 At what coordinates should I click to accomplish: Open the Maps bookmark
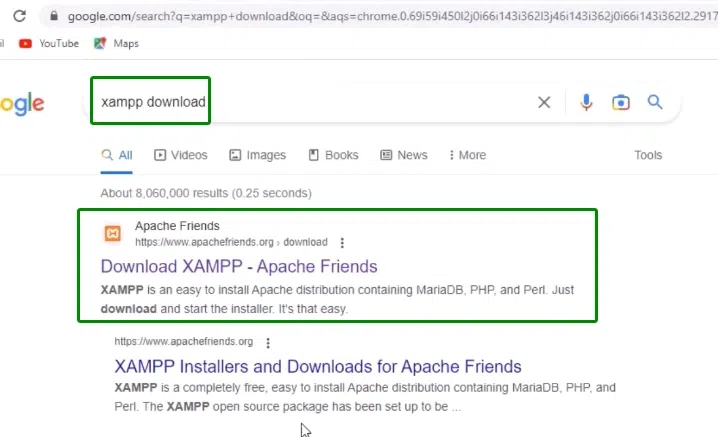click(116, 44)
